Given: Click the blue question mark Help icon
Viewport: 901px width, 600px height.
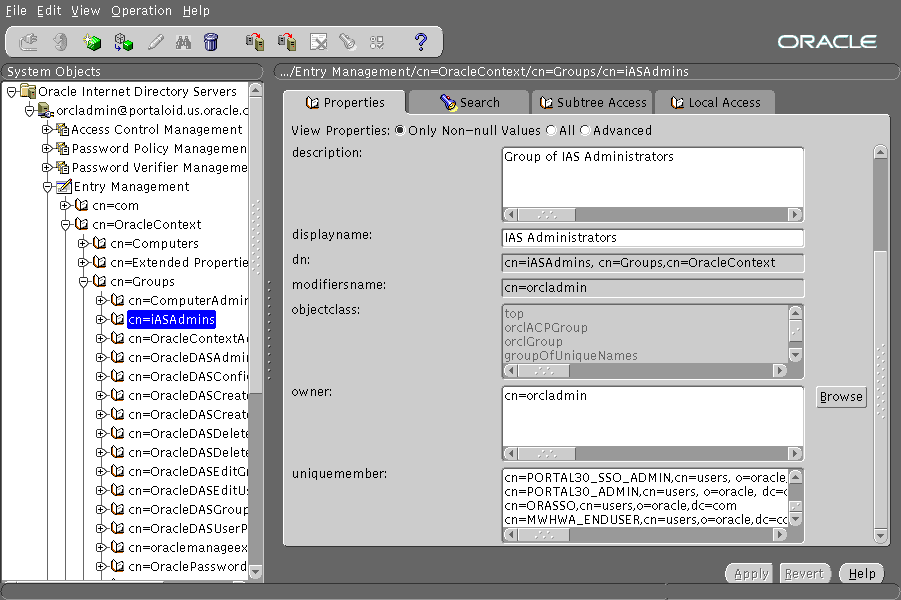Looking at the screenshot, I should pos(421,42).
